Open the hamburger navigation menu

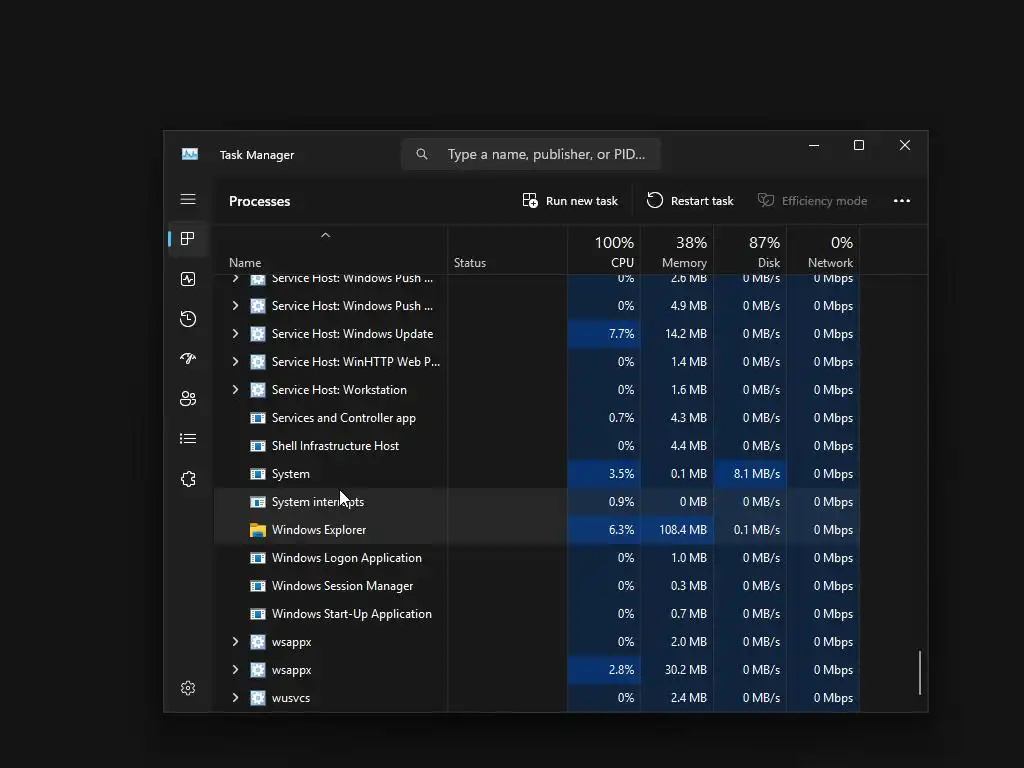[x=188, y=199]
